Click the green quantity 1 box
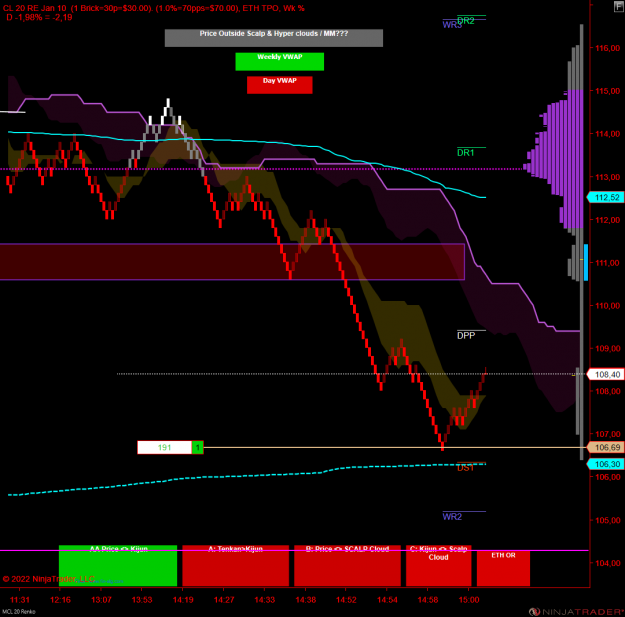 pyautogui.click(x=197, y=447)
